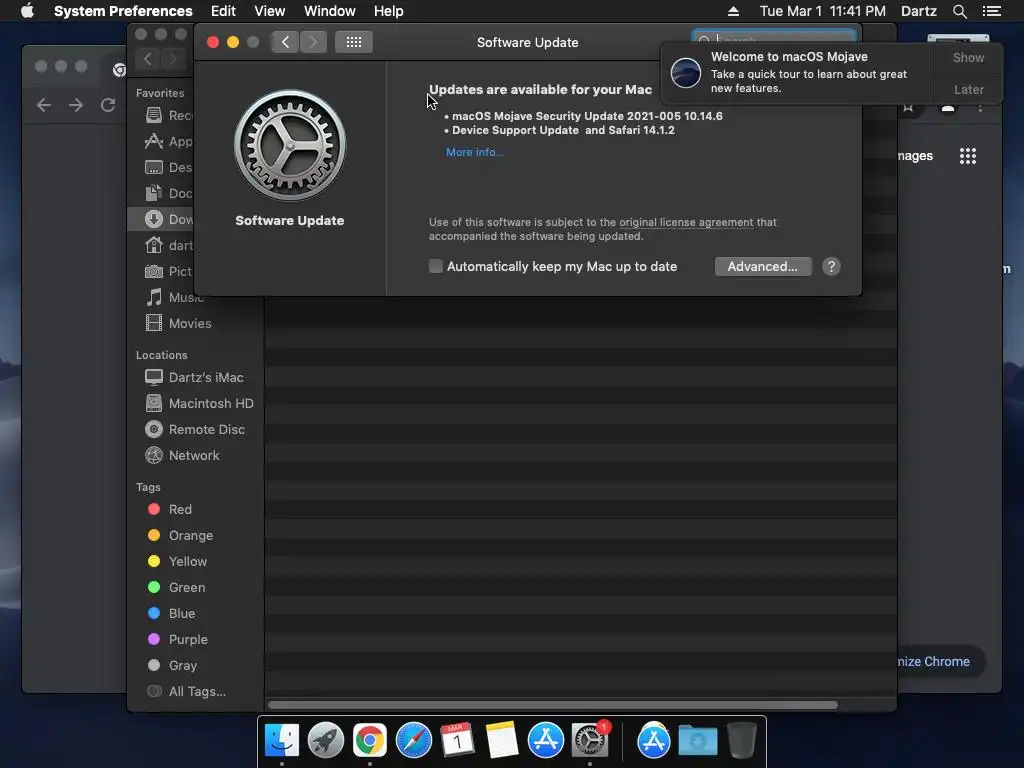Open Finder from the Dock
This screenshot has height=768, width=1024.
[281, 740]
